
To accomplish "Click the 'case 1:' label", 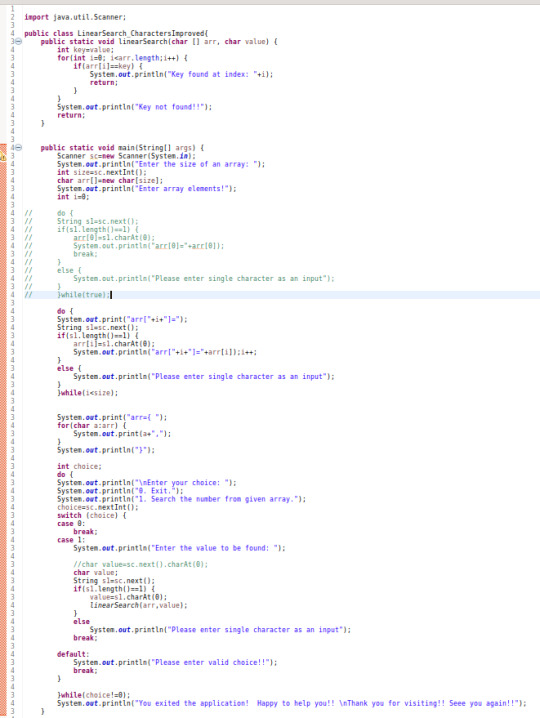I will (x=71, y=540).
